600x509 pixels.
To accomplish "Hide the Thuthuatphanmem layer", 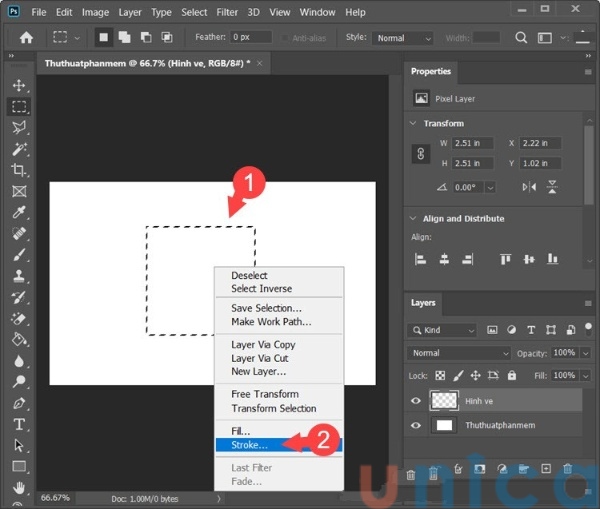I will point(416,425).
